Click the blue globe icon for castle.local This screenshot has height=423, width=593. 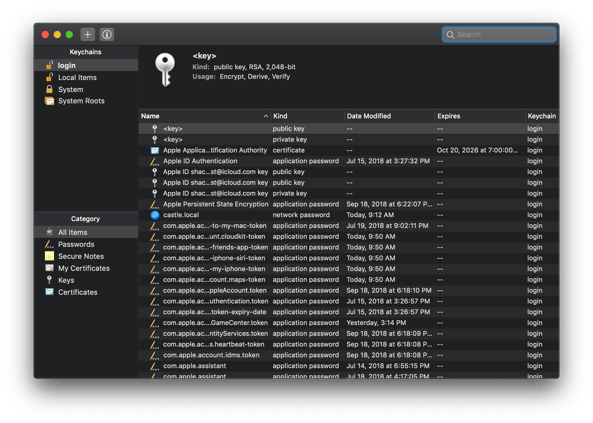tap(155, 215)
